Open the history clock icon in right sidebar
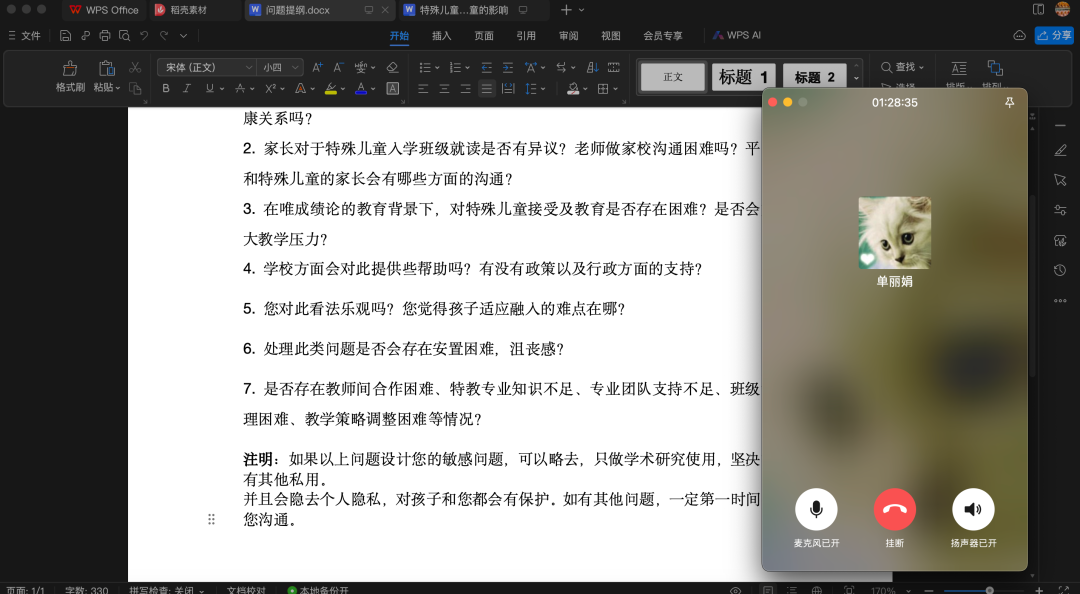1080x594 pixels. tap(1060, 270)
